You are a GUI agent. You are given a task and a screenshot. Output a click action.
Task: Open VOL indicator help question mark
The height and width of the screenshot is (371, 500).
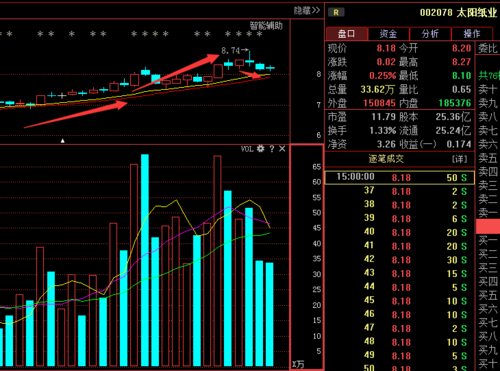point(272,149)
